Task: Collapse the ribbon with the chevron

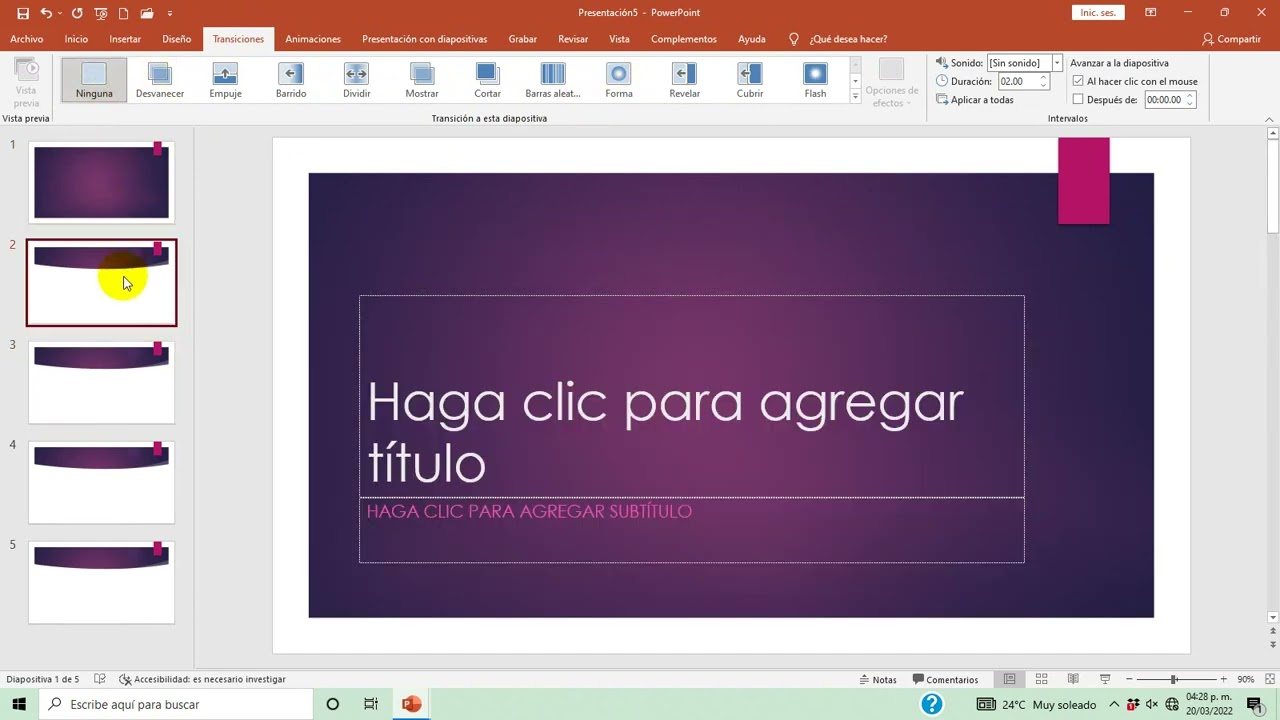Action: (x=1269, y=119)
